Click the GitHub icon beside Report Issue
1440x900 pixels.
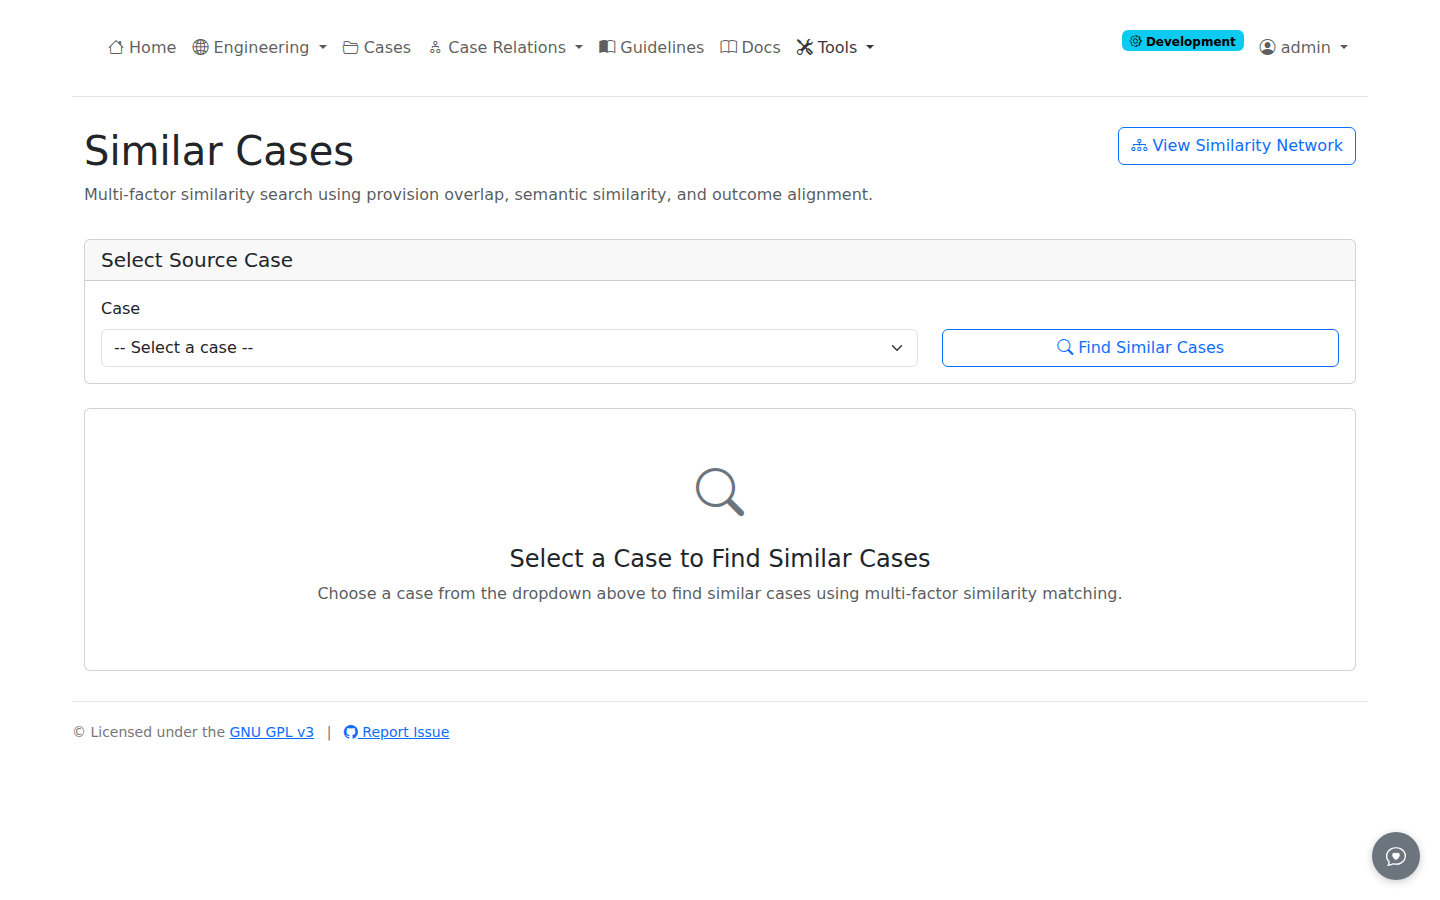351,732
